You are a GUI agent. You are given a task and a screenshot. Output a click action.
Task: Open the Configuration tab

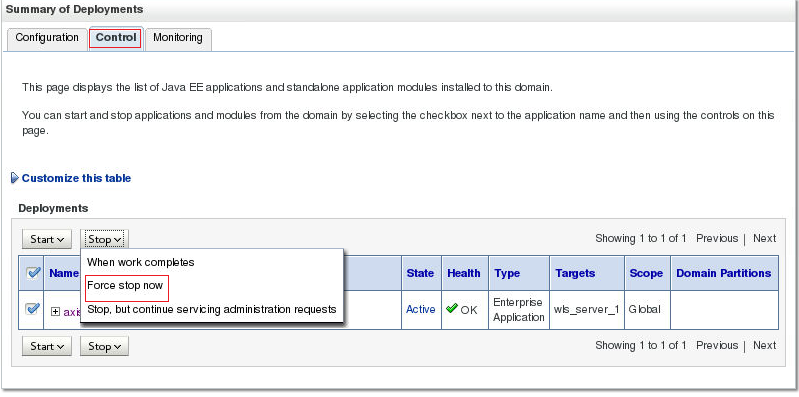pos(47,38)
